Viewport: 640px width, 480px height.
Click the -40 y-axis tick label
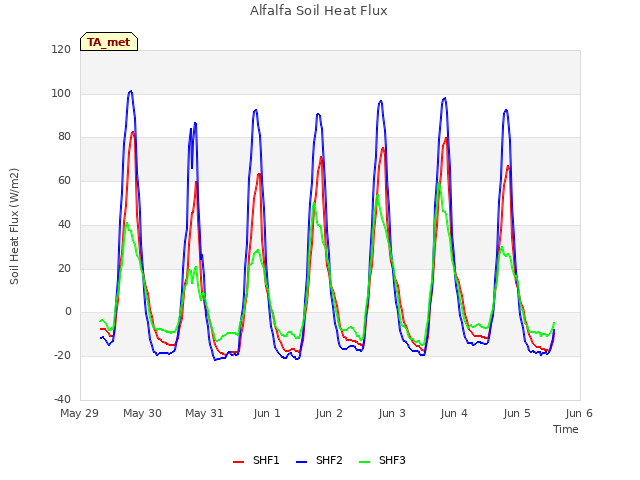click(62, 399)
